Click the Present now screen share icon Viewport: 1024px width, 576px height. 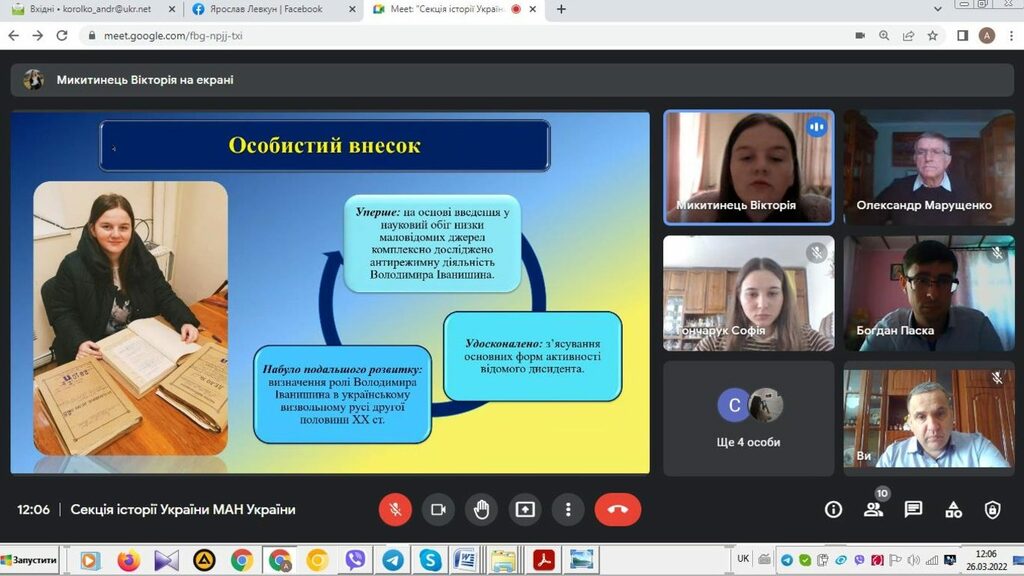click(x=525, y=509)
